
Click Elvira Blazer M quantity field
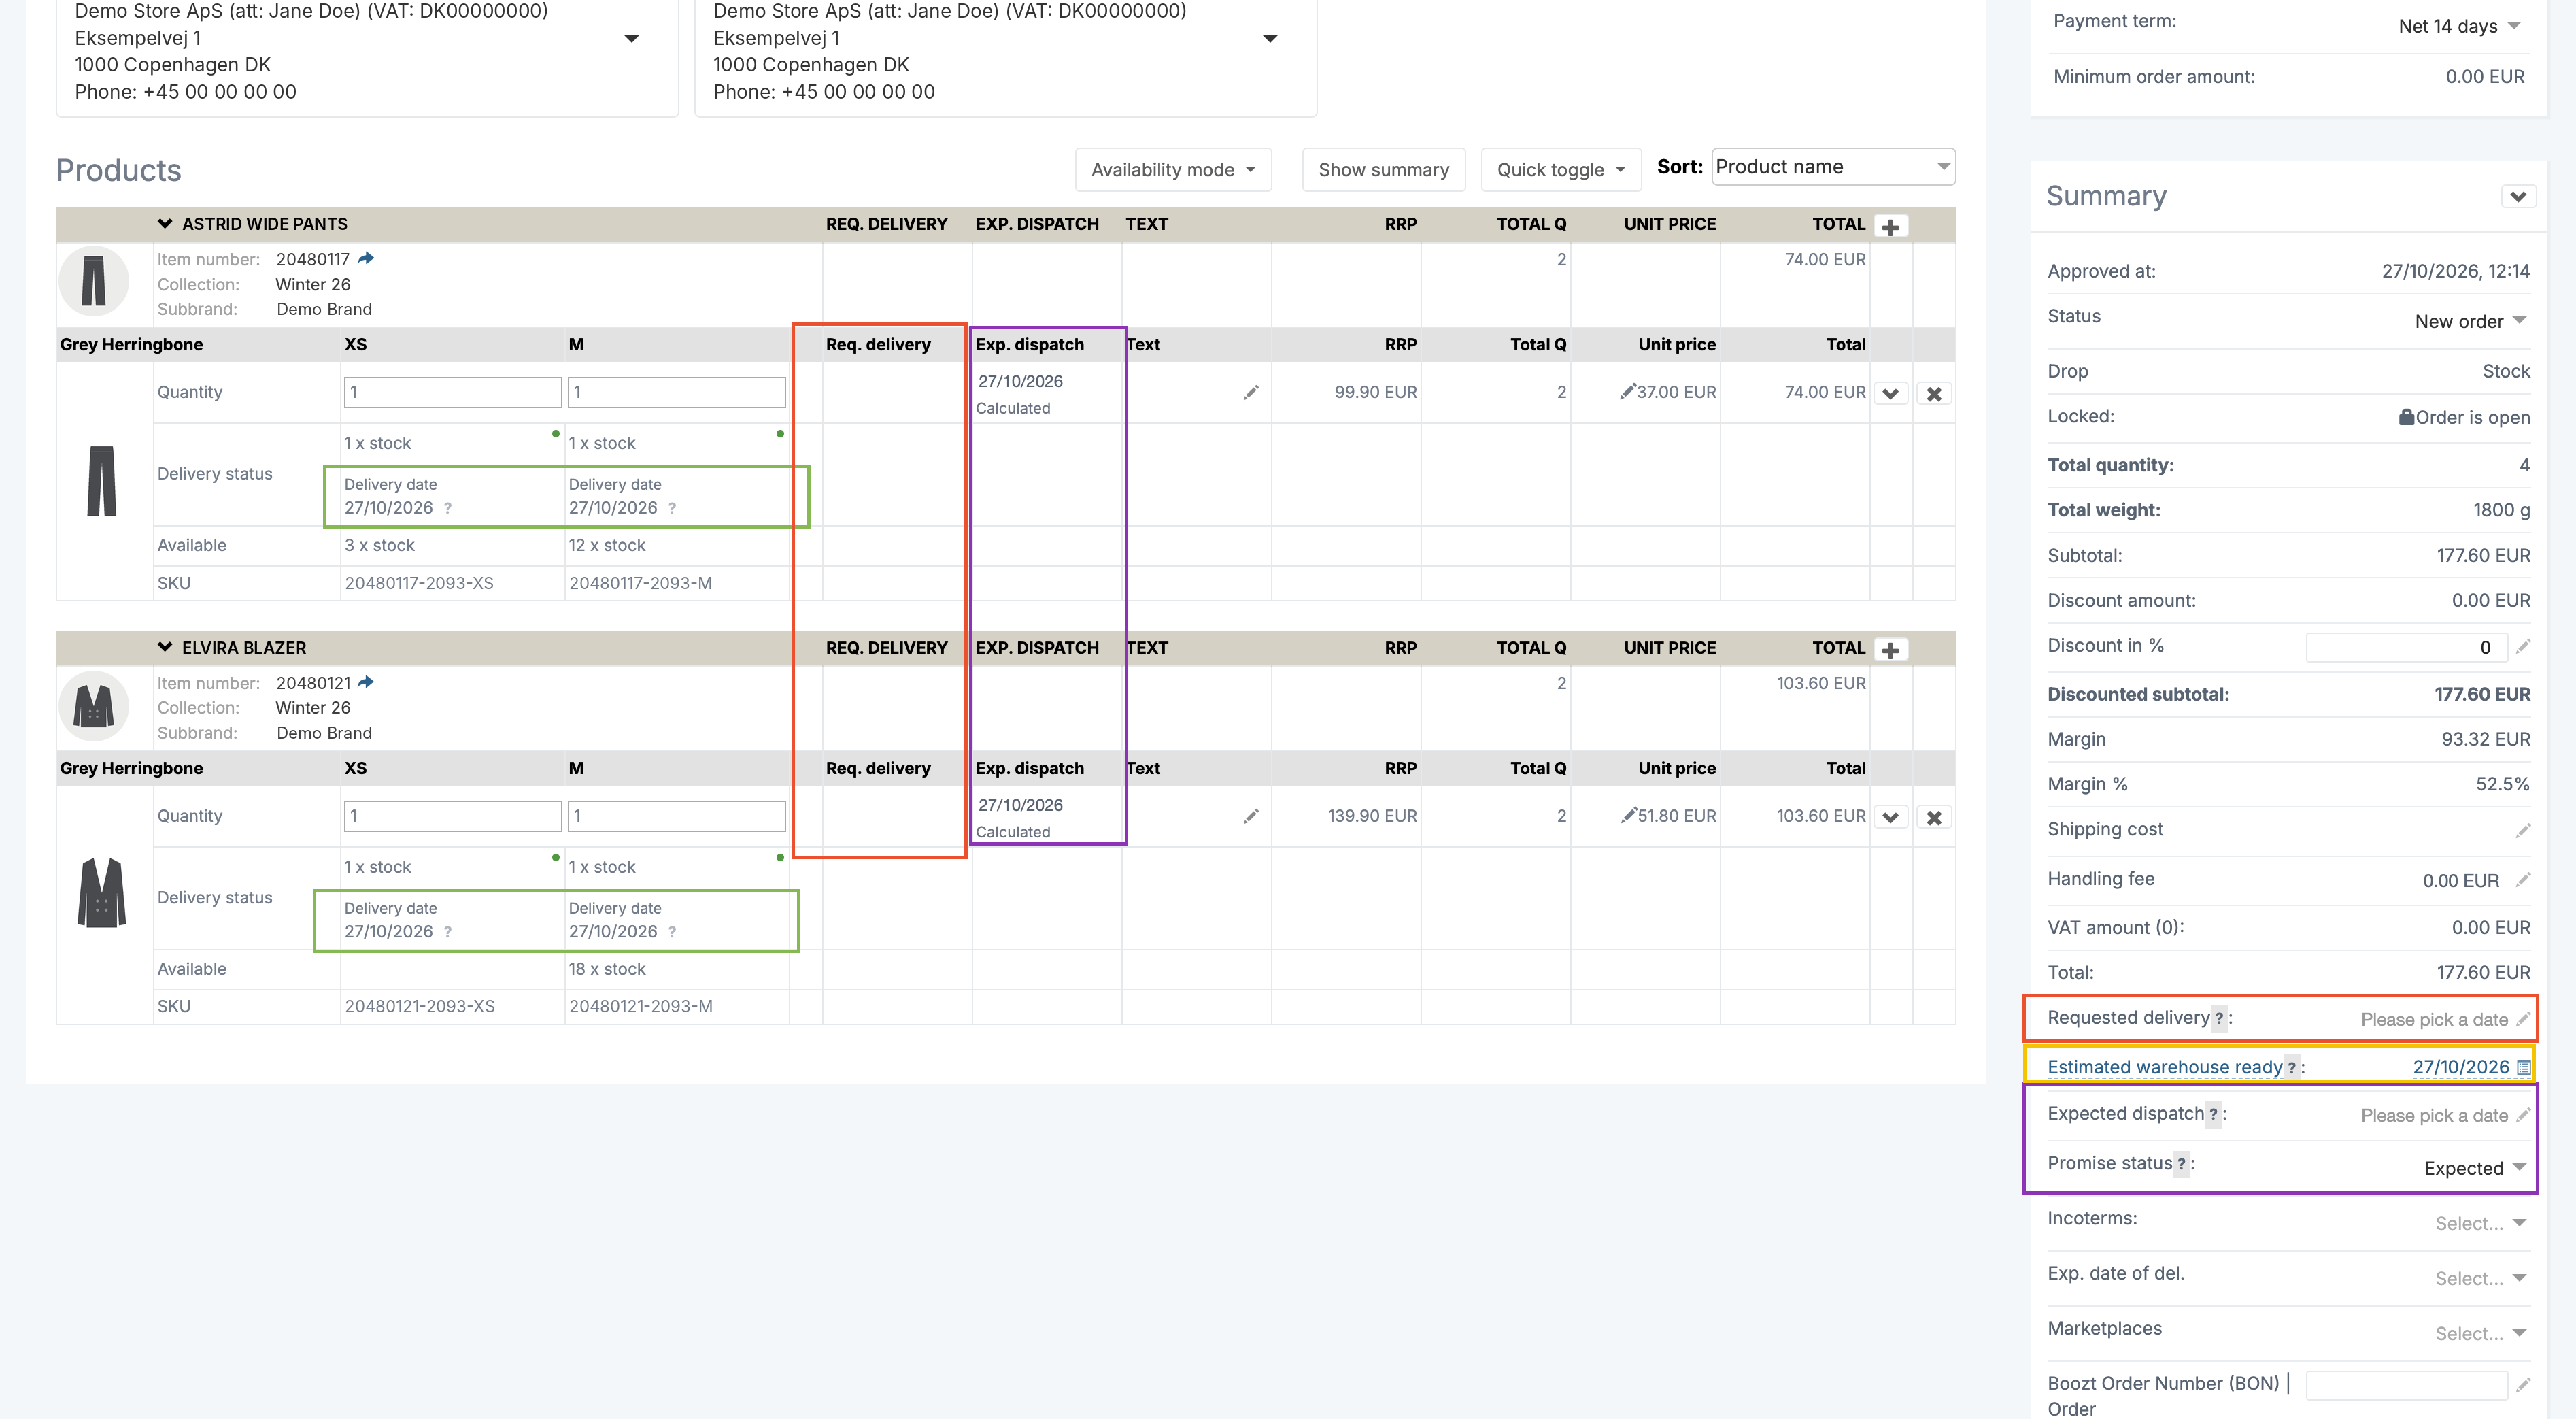(x=677, y=816)
